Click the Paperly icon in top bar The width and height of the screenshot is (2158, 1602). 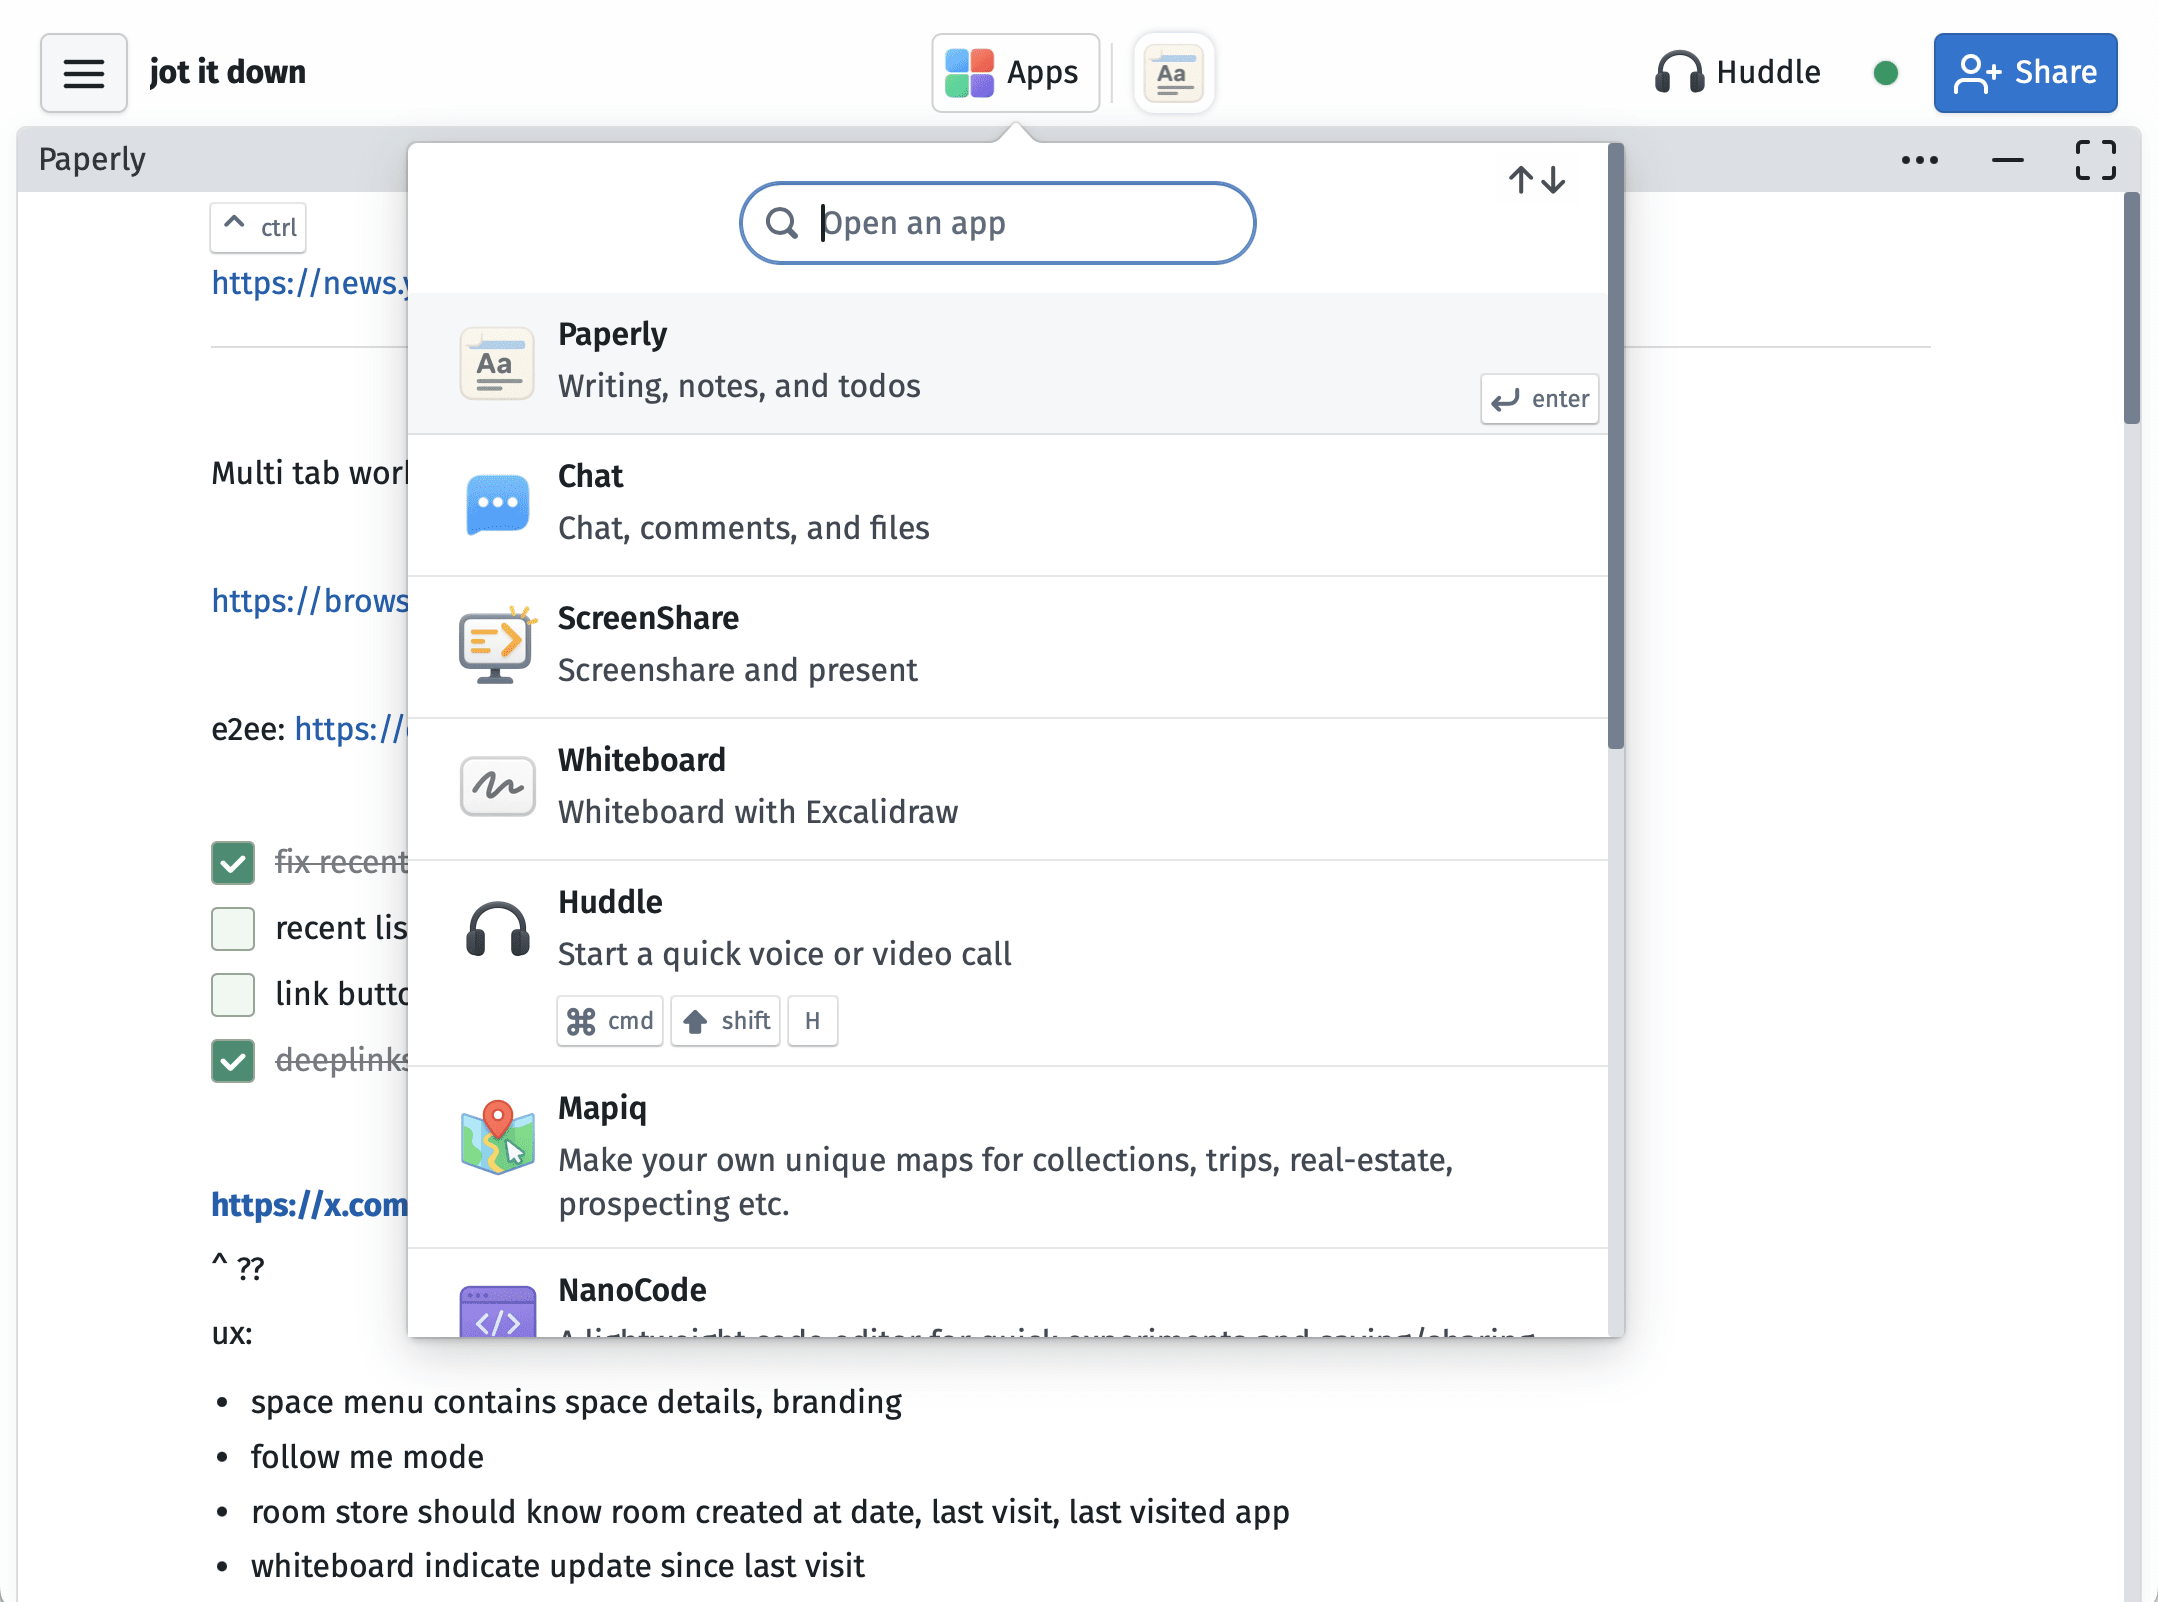pos(1174,73)
